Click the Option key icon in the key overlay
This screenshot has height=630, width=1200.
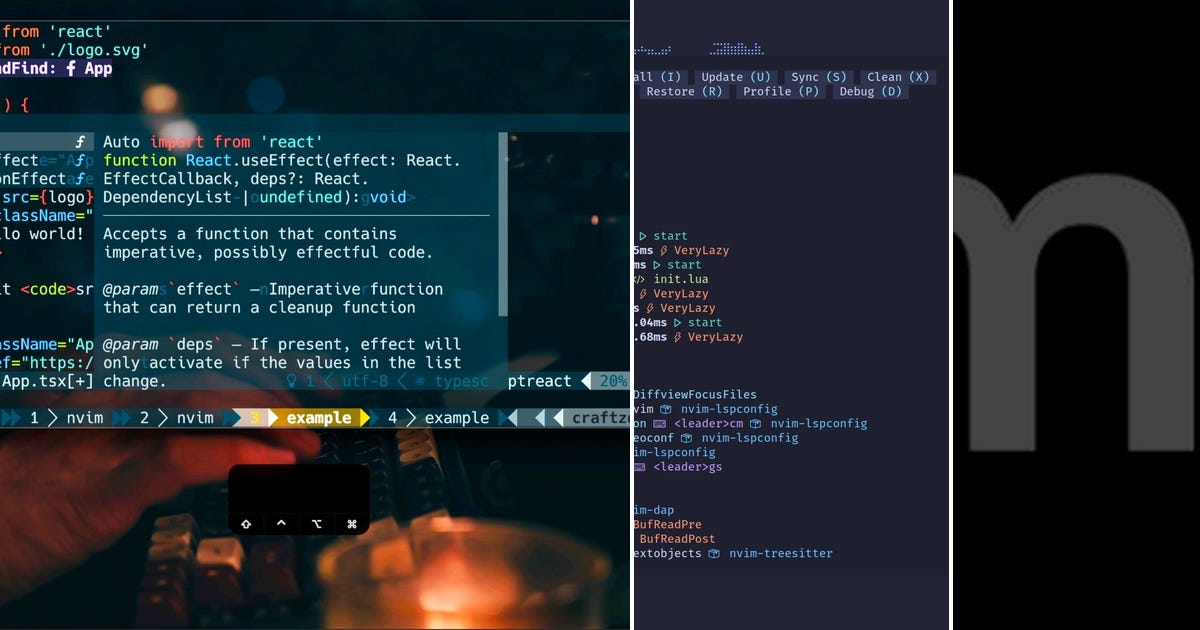[318, 522]
